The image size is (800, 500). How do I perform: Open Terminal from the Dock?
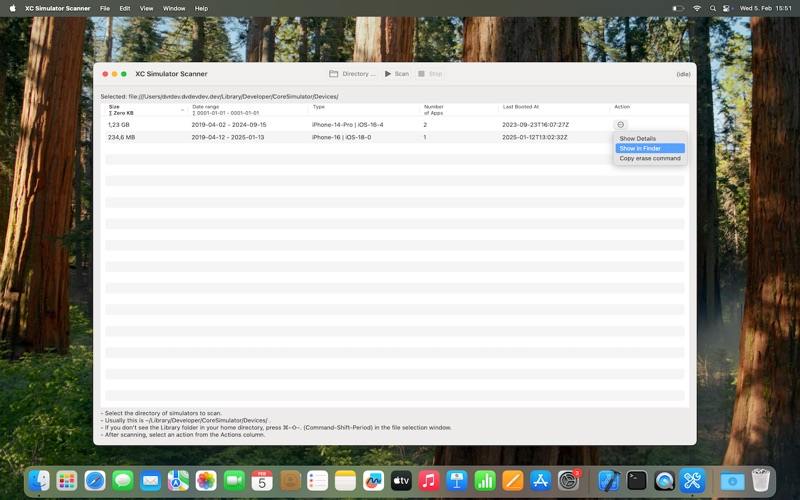(637, 481)
